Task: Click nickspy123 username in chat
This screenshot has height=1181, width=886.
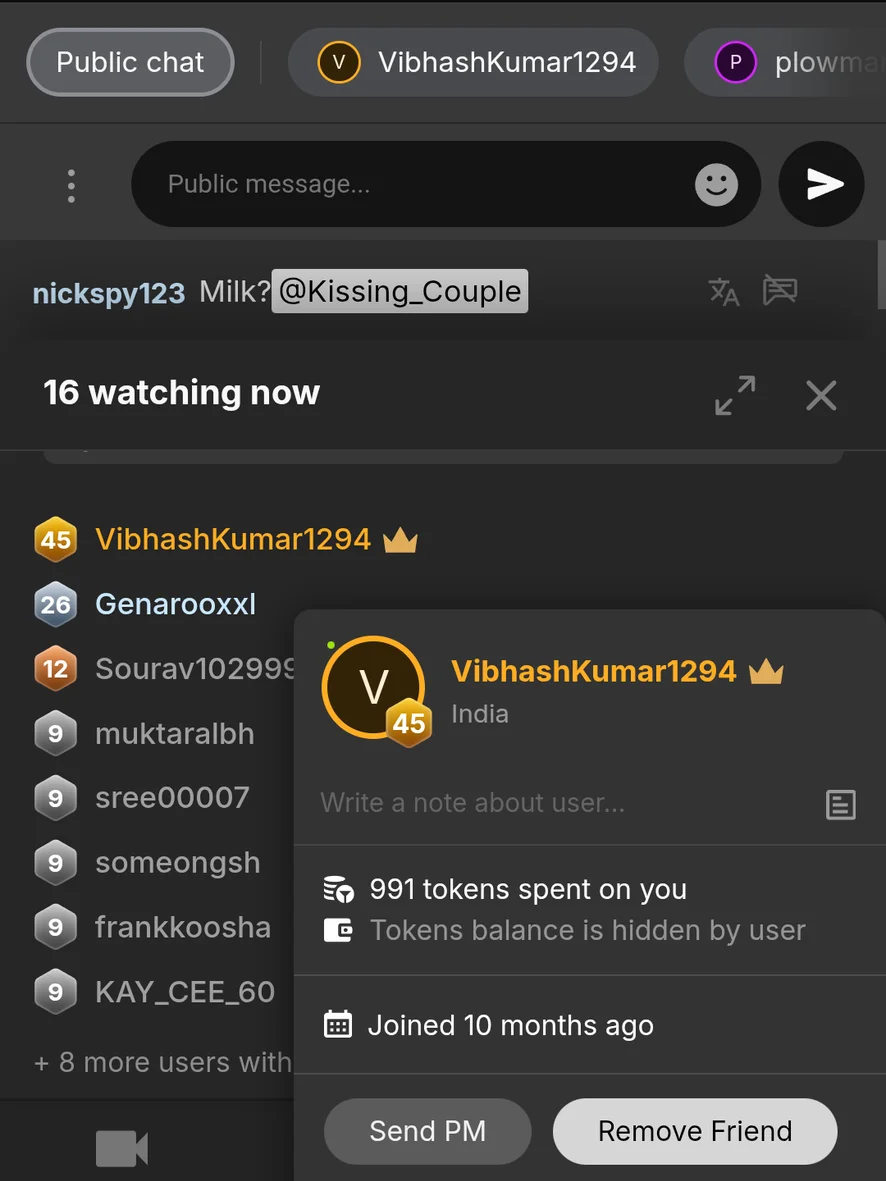Action: [x=109, y=293]
